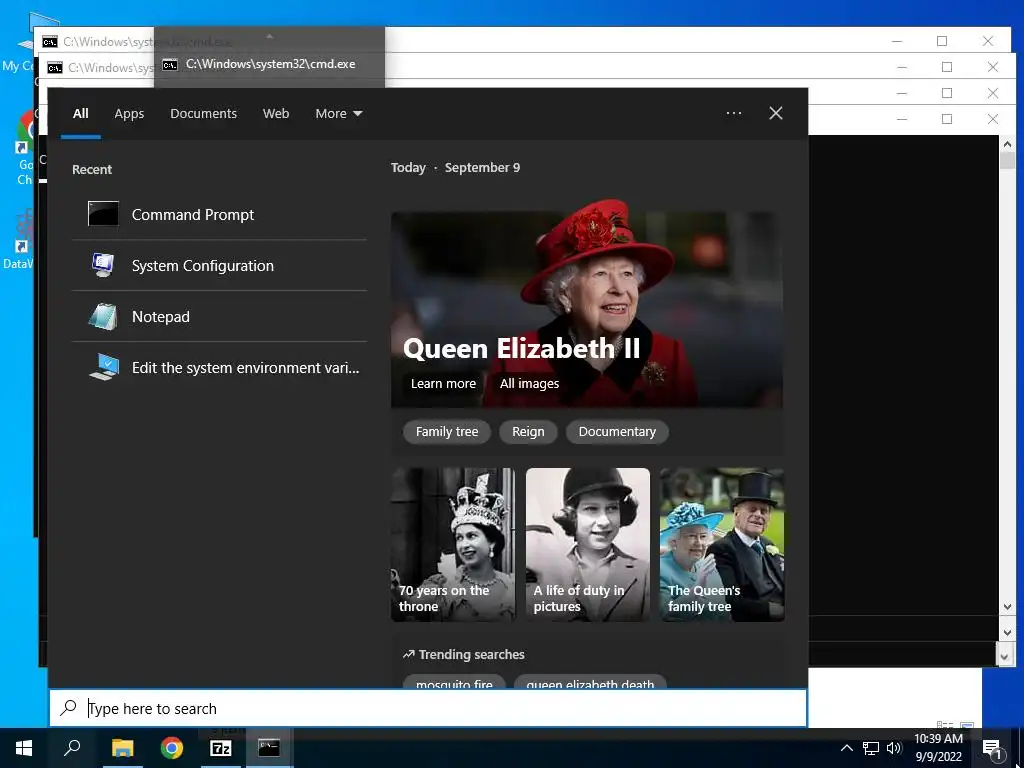
Task: Open the notification center icon
Action: (x=992, y=748)
